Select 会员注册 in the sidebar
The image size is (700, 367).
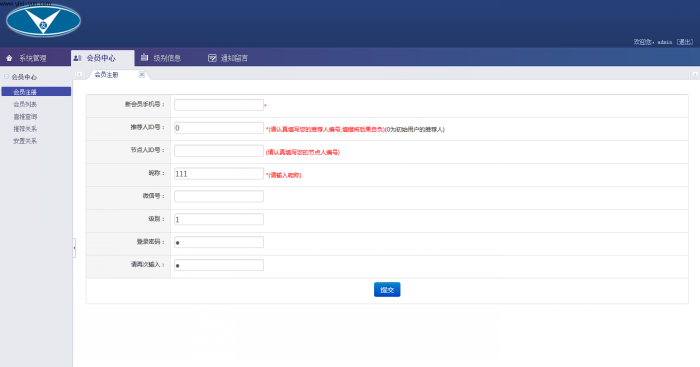36,92
